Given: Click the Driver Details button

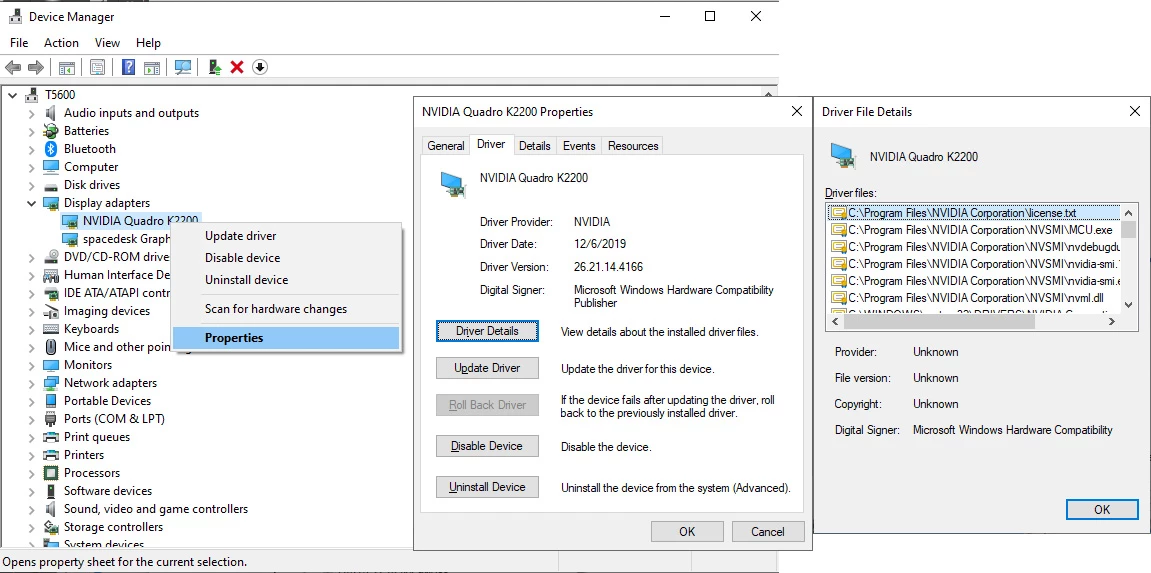Looking at the screenshot, I should point(487,332).
